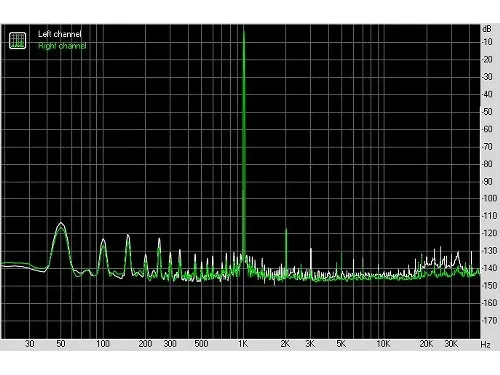Click the dB unit label
Image resolution: width=500 pixels, height=375 pixels.
click(487, 29)
